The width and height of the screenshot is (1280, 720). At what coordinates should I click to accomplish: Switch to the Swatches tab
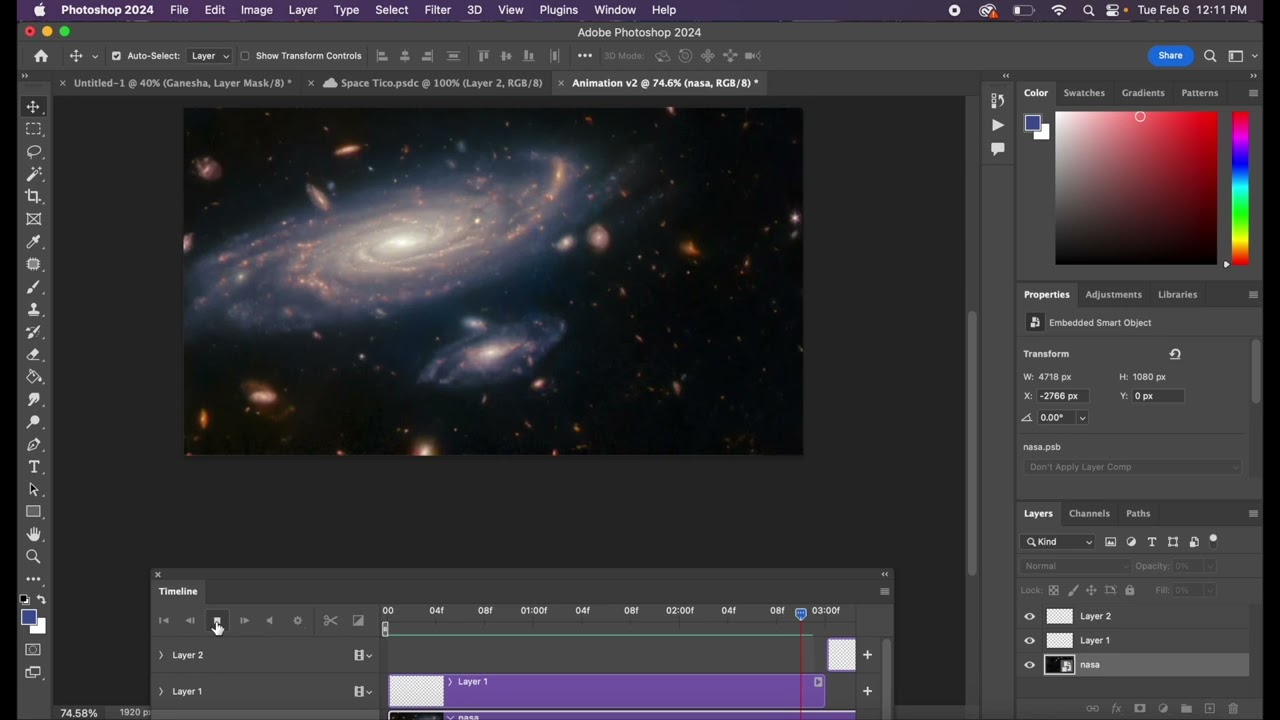coord(1084,93)
